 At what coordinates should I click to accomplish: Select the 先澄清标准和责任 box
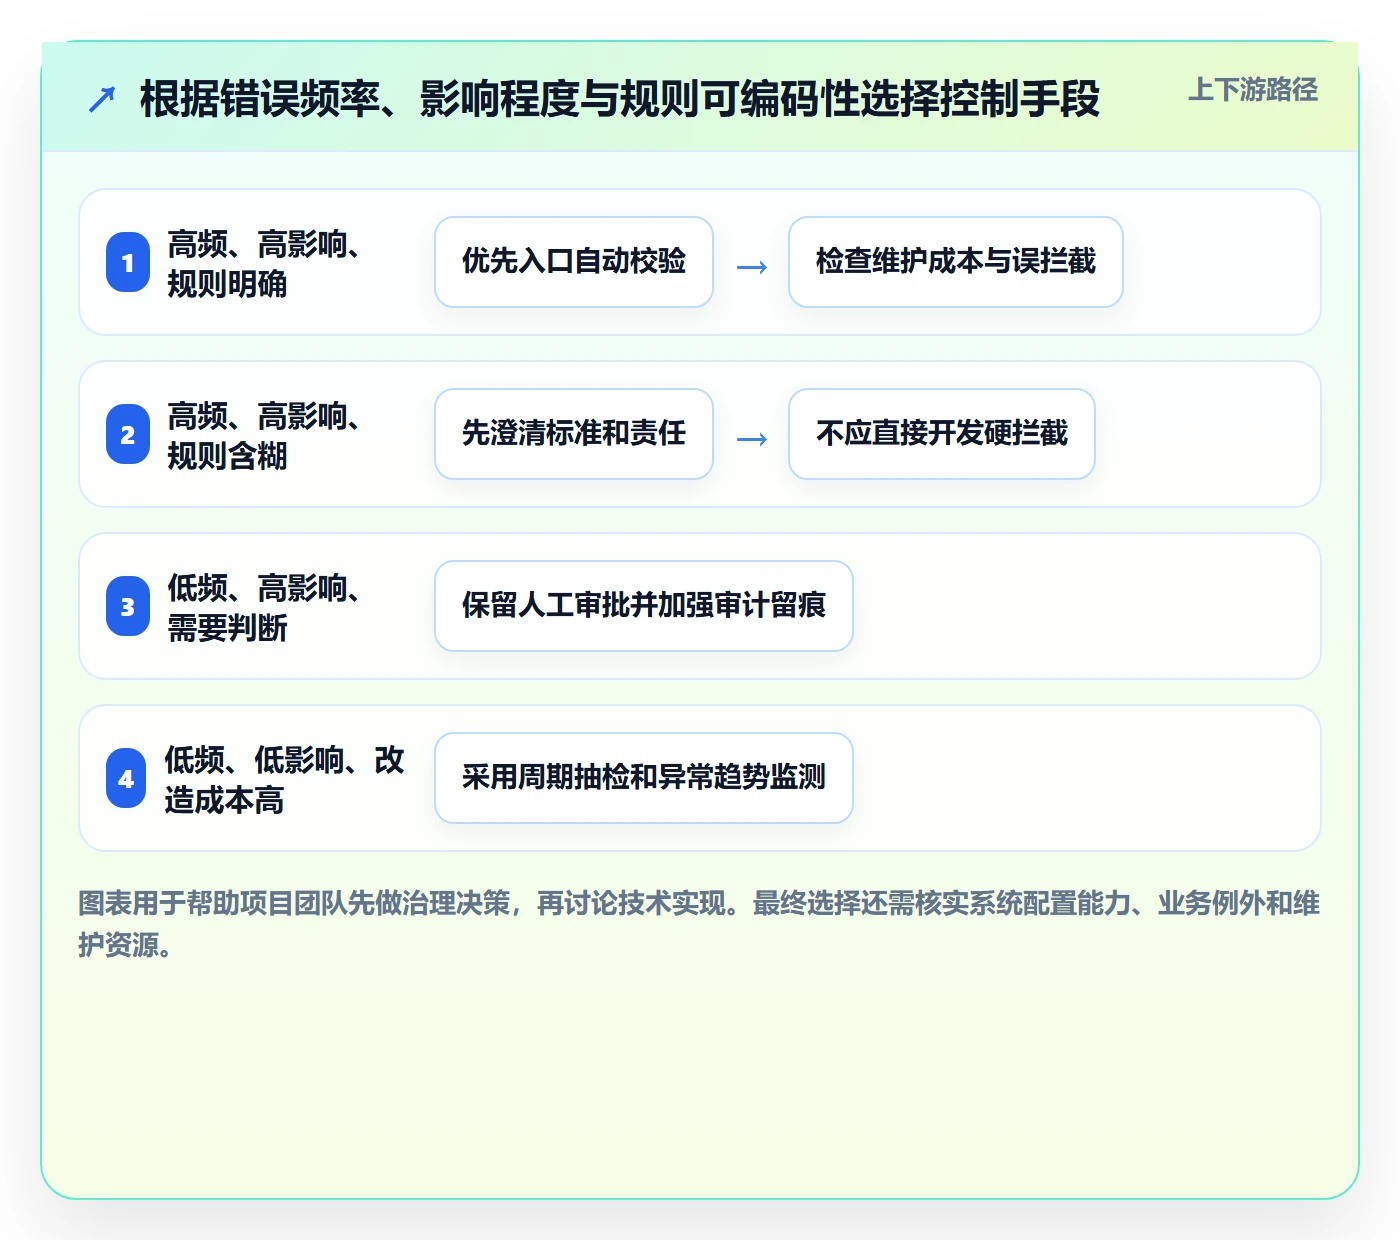(574, 434)
